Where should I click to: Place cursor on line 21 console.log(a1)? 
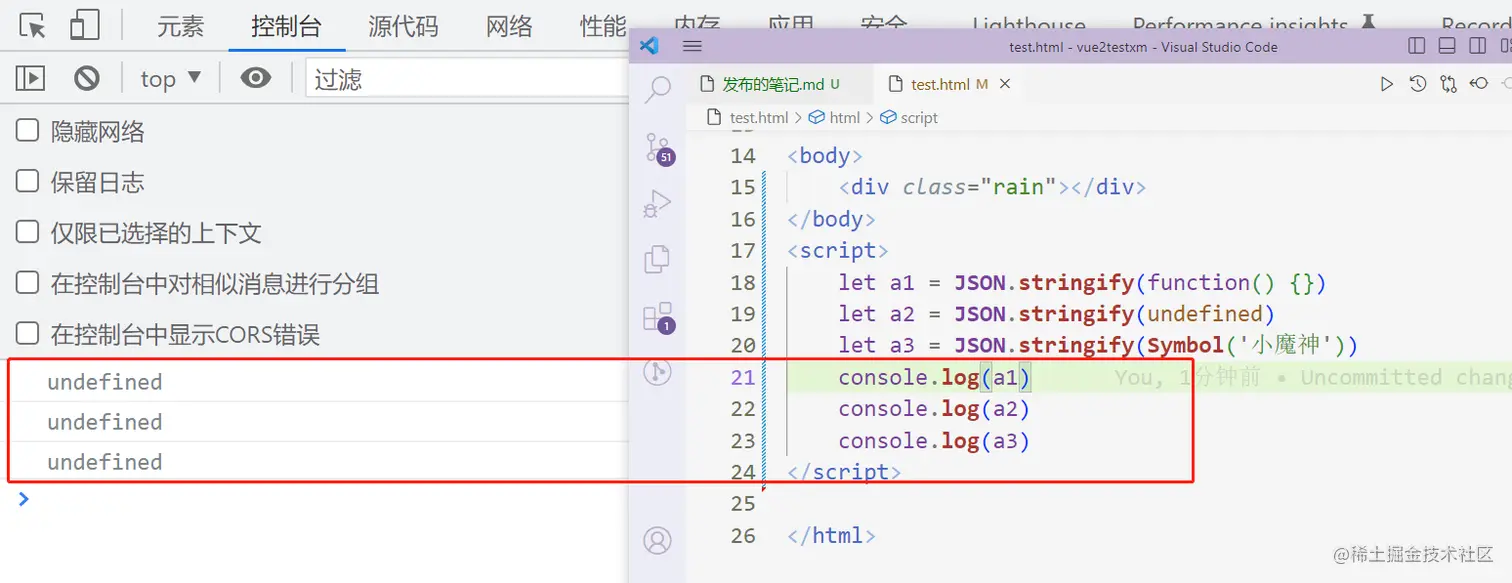934,377
